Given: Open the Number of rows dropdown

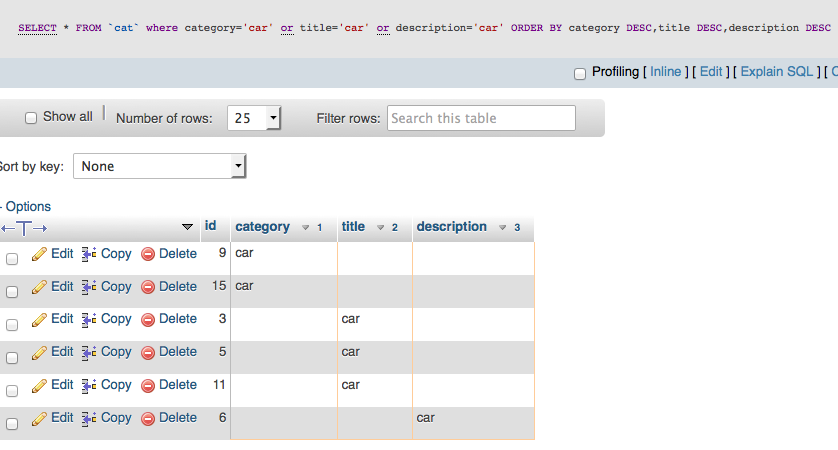Looking at the screenshot, I should pos(254,118).
